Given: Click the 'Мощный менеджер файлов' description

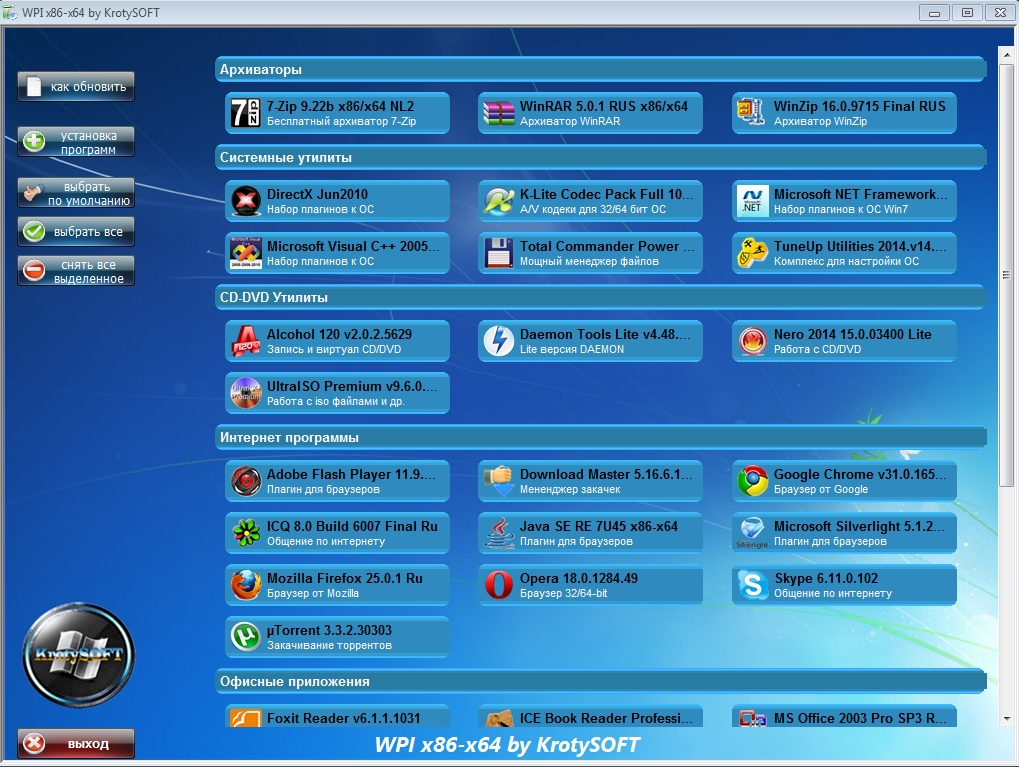Looking at the screenshot, I should tap(589, 261).
